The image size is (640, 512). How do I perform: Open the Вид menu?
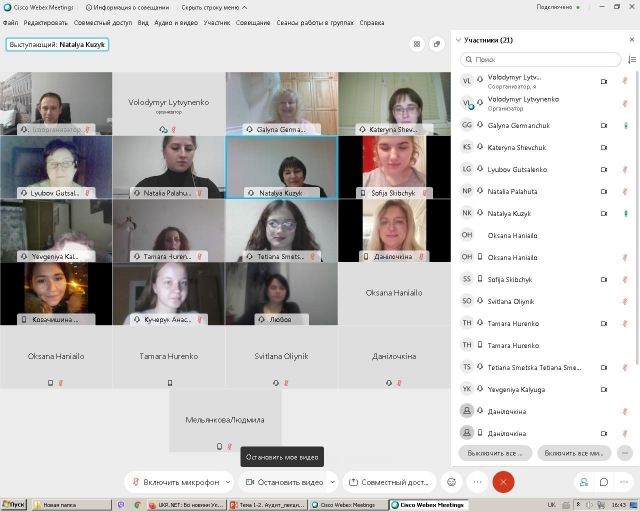(143, 23)
